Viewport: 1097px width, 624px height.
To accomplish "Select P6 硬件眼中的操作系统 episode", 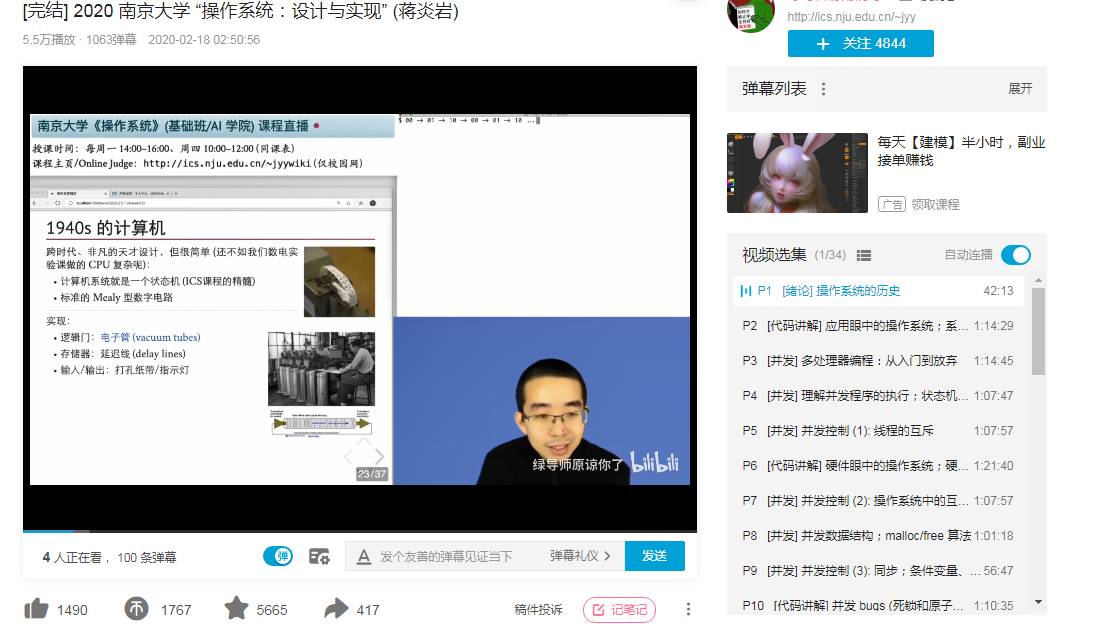I will (879, 465).
